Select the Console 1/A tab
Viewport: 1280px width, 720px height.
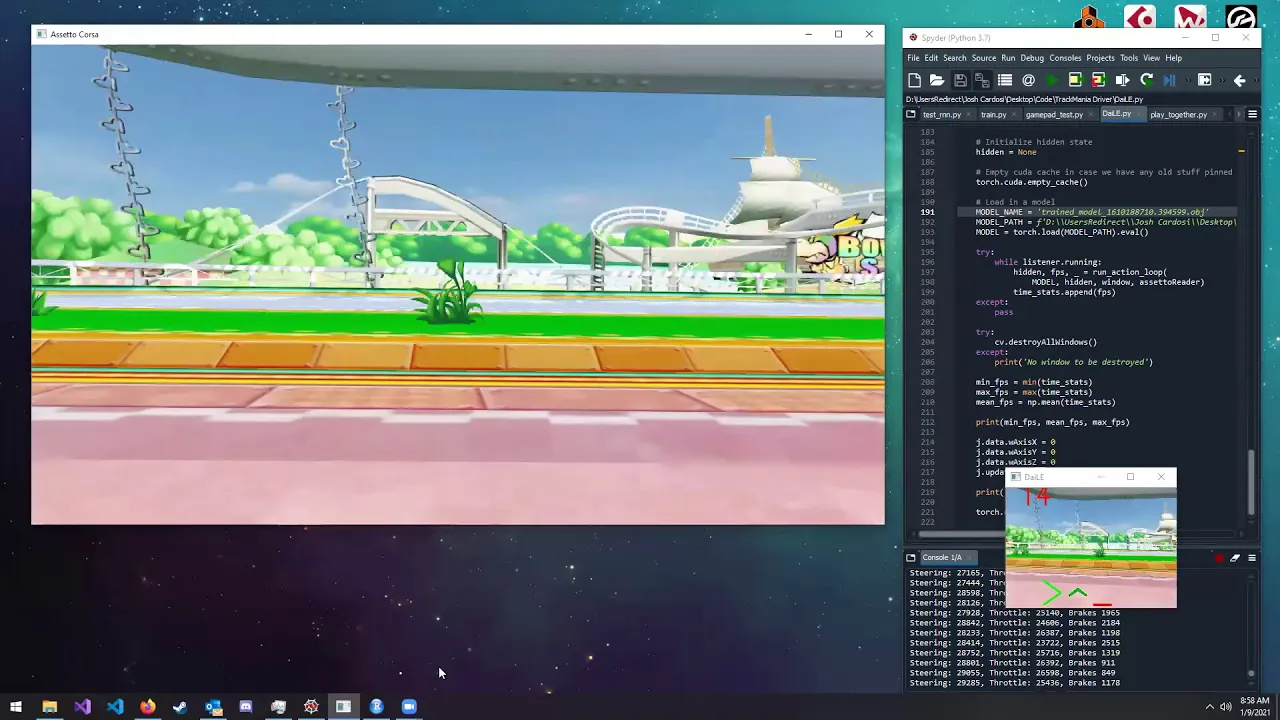[x=941, y=558]
